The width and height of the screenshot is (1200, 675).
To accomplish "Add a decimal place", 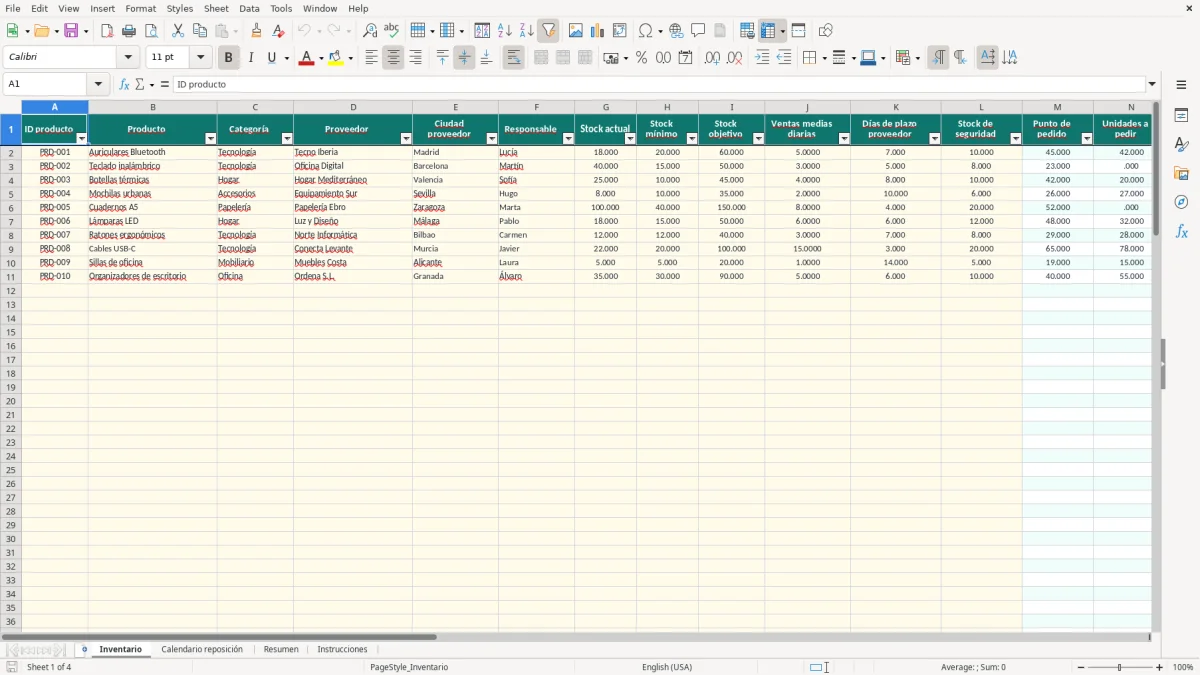I will [x=713, y=58].
